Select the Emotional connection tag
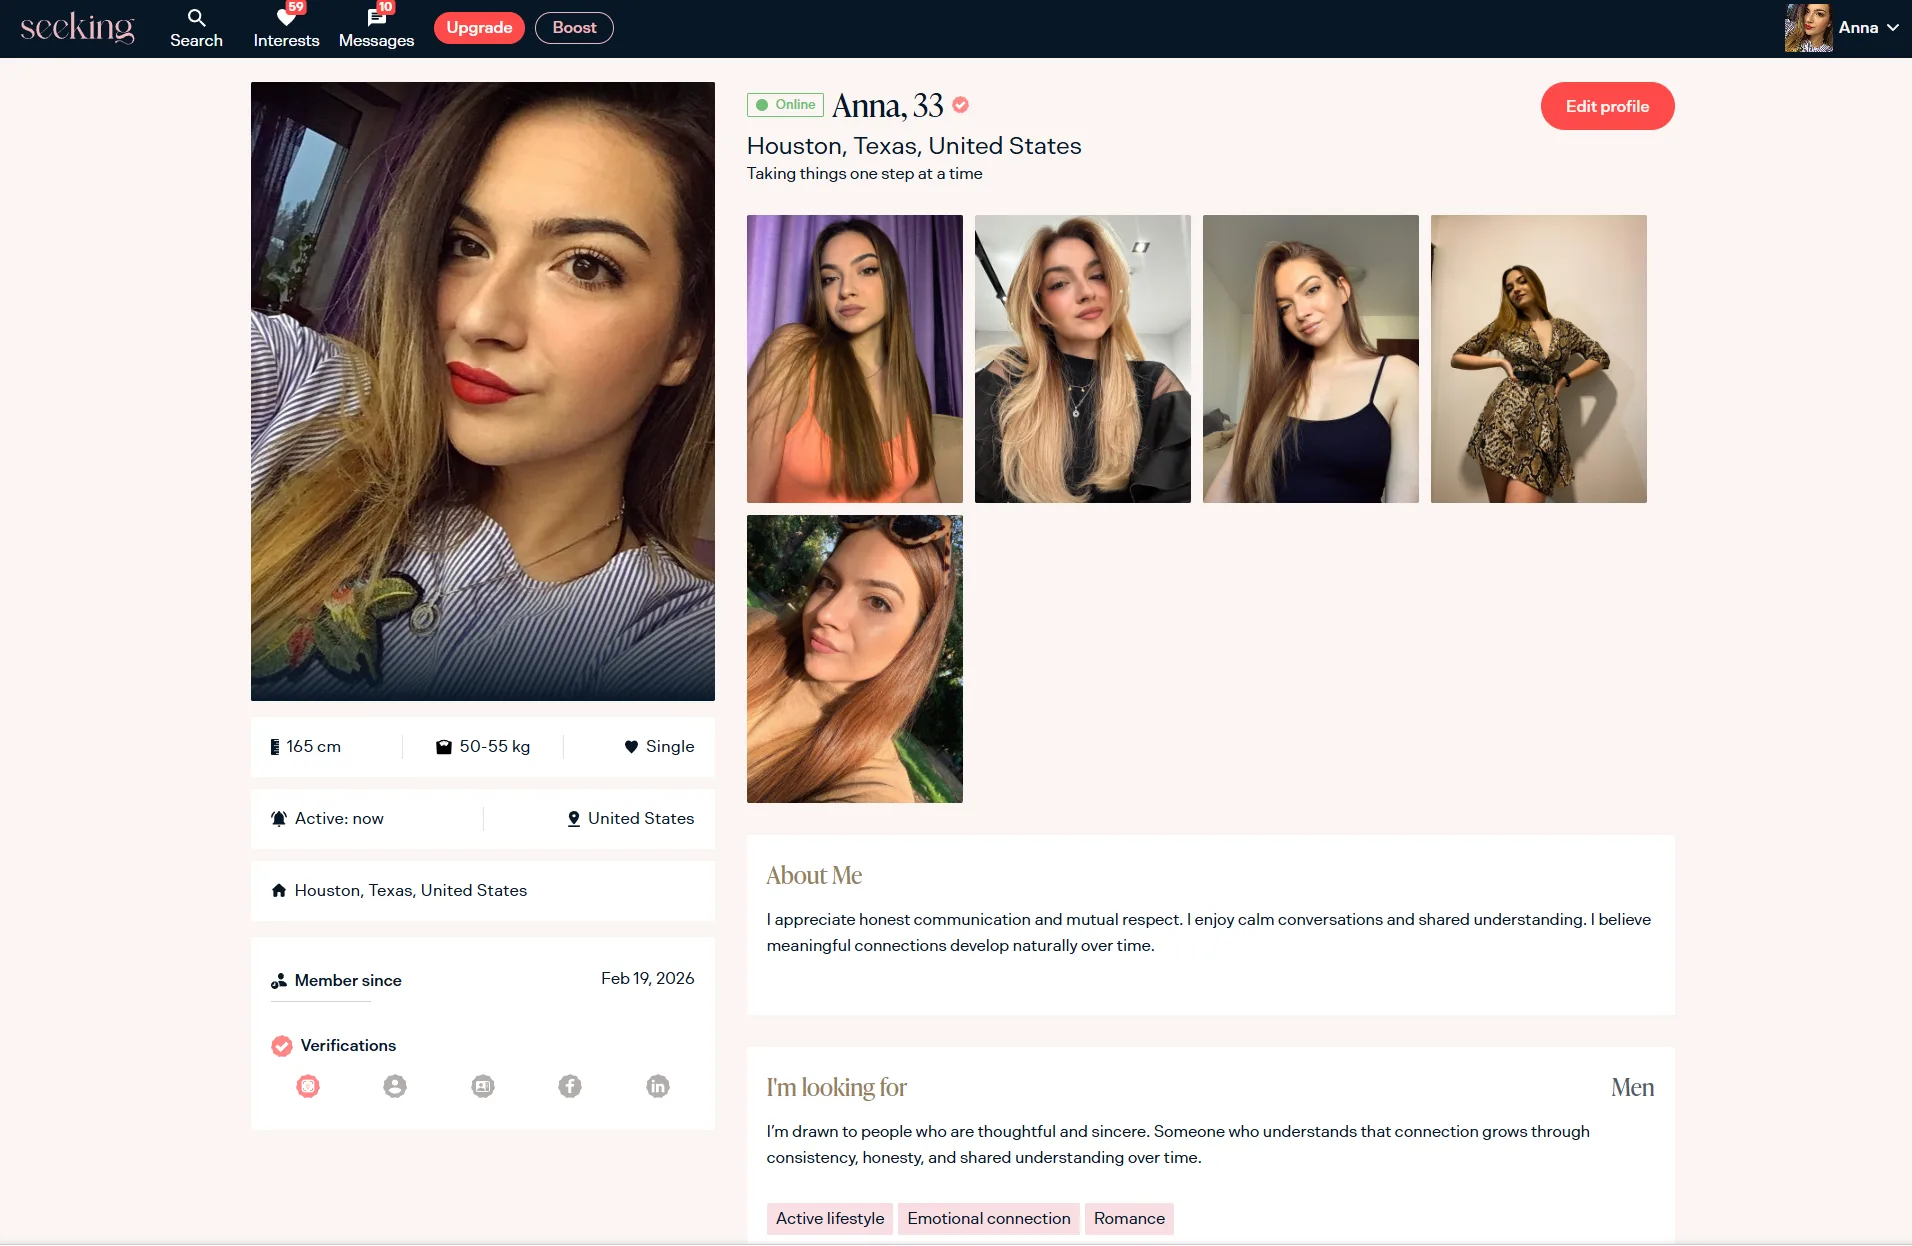 point(988,1218)
